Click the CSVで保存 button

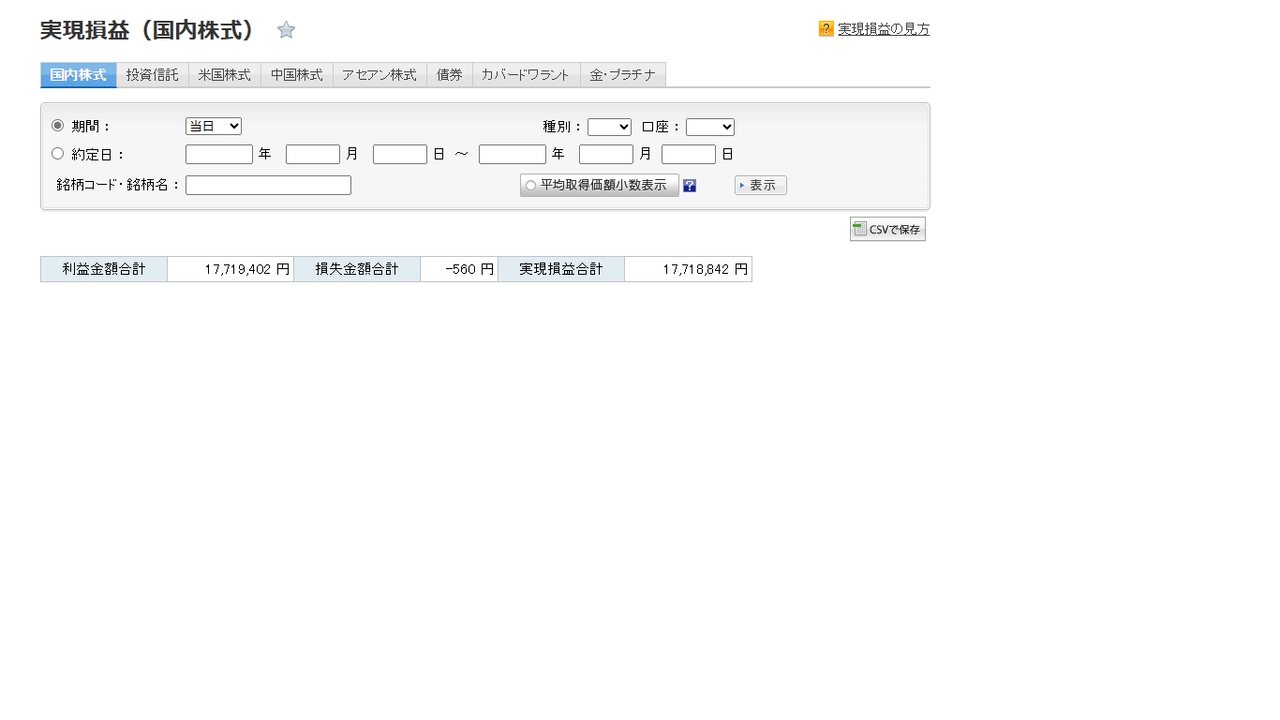(888, 229)
